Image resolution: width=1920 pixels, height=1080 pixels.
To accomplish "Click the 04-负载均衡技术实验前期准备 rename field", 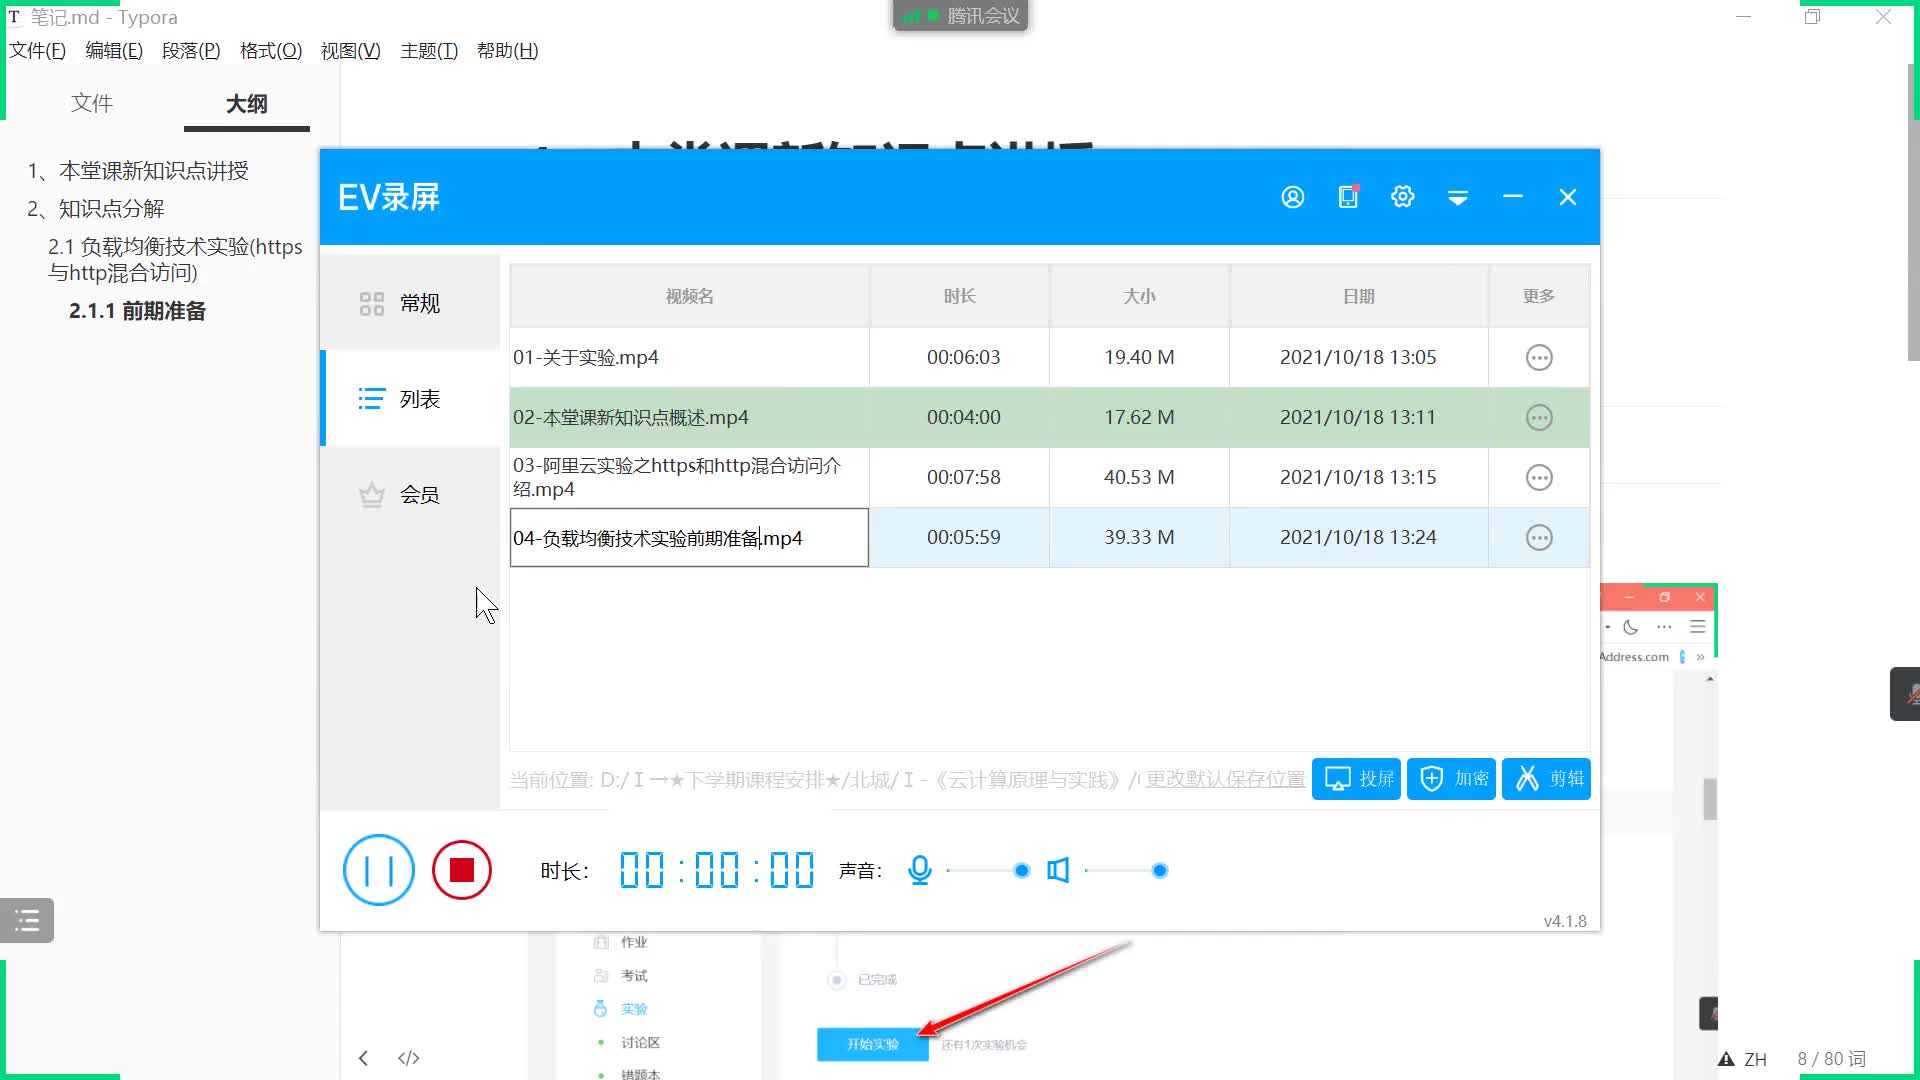I will 689,538.
